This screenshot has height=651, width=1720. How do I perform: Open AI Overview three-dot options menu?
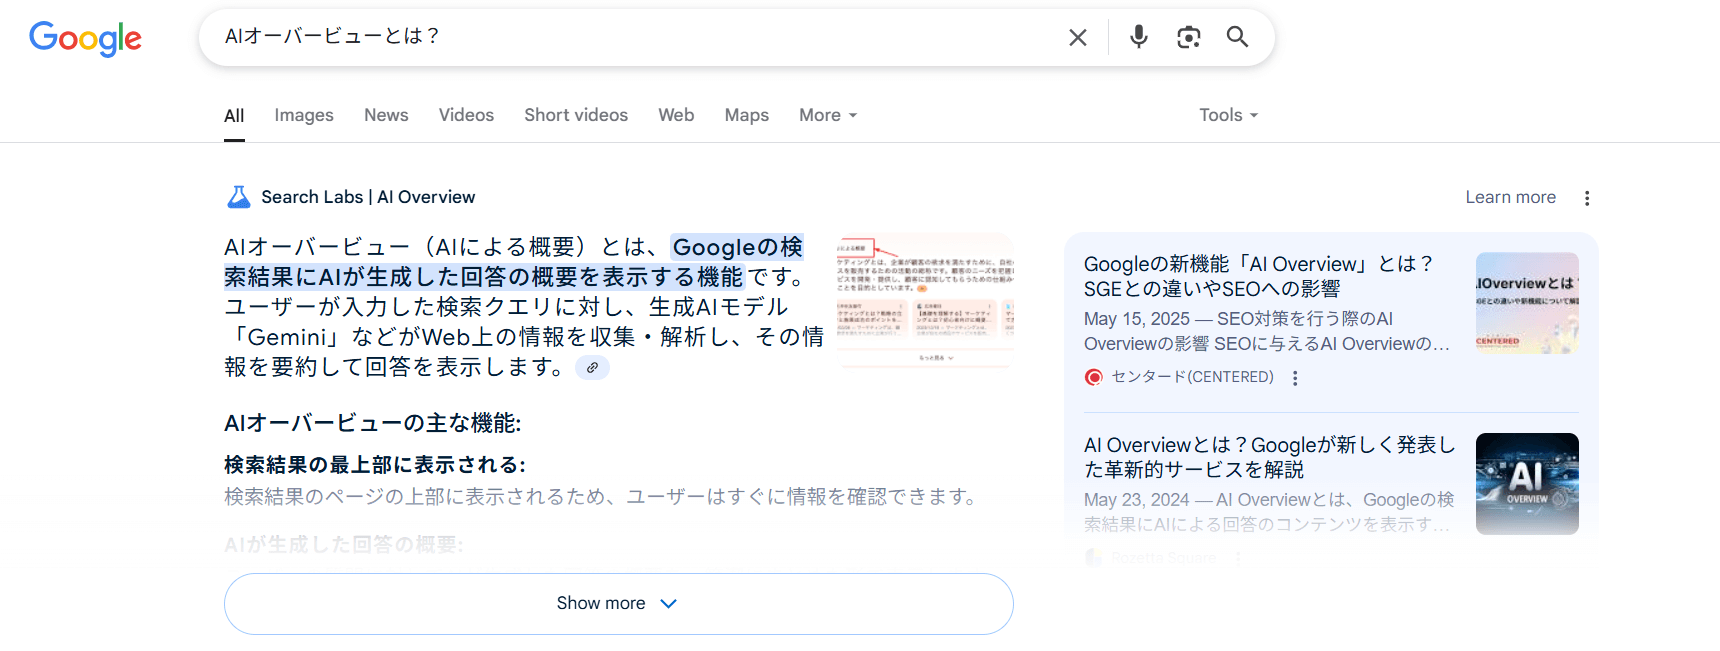pyautogui.click(x=1587, y=198)
